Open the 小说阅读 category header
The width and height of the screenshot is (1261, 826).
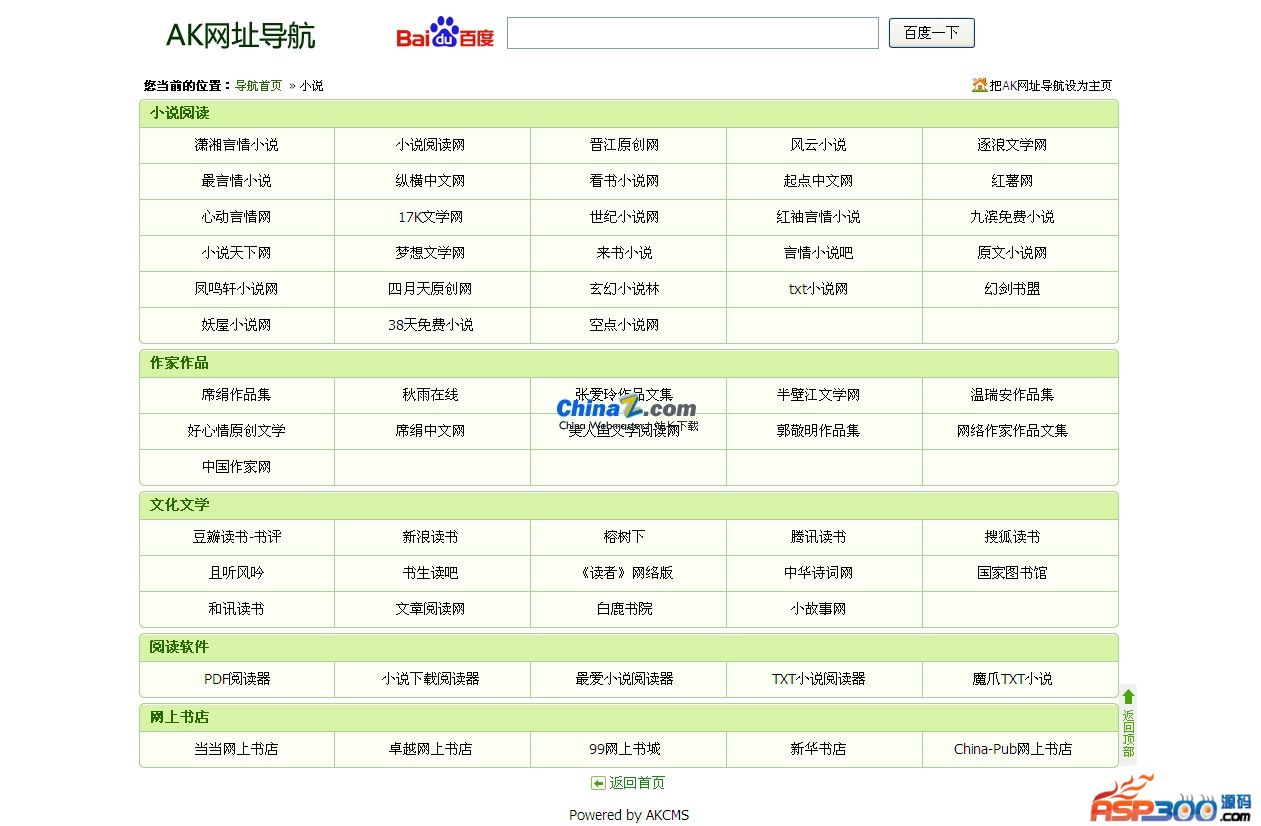pyautogui.click(x=179, y=113)
